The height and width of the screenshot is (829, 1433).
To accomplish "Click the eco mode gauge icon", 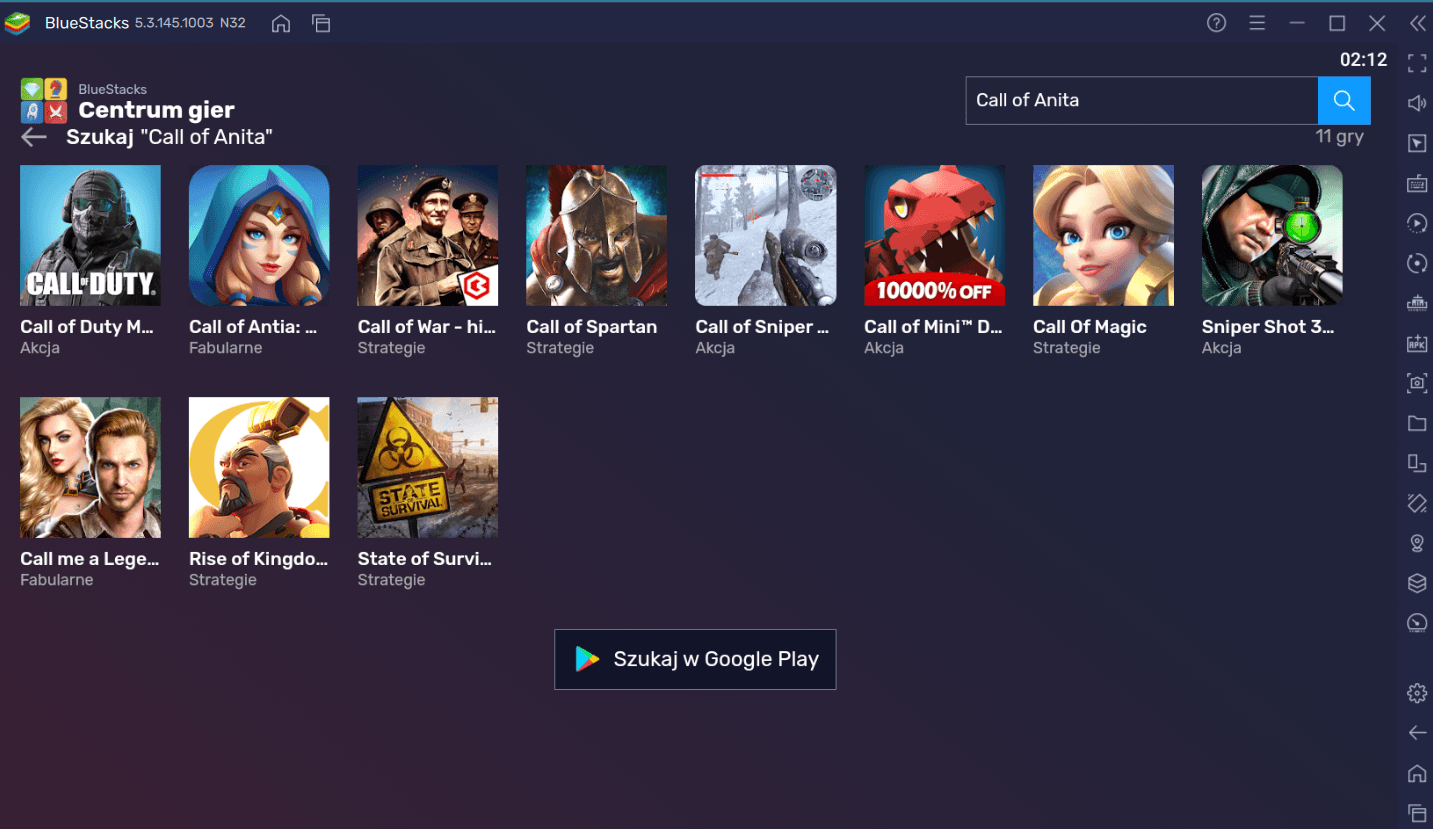I will (1417, 623).
